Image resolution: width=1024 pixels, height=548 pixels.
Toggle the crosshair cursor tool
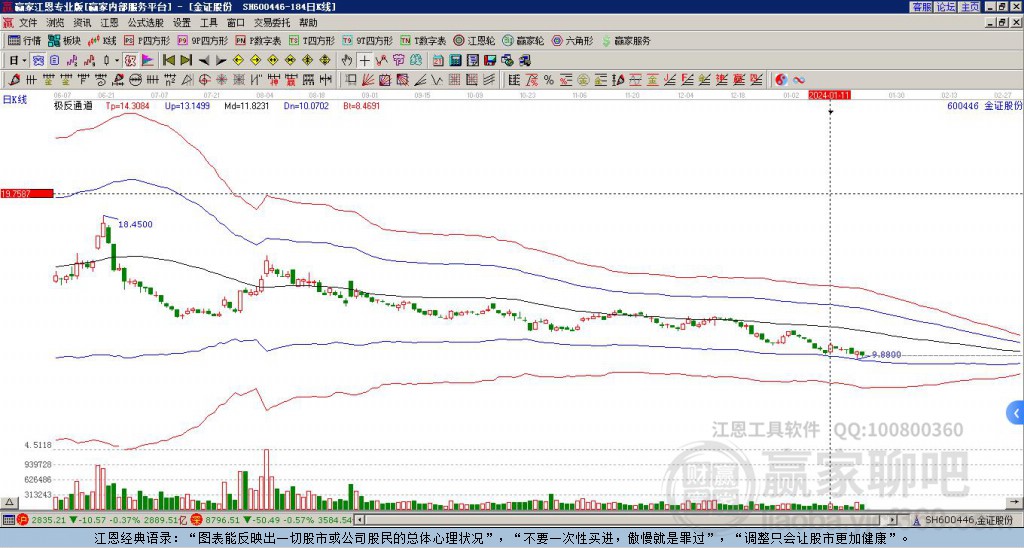(x=364, y=61)
